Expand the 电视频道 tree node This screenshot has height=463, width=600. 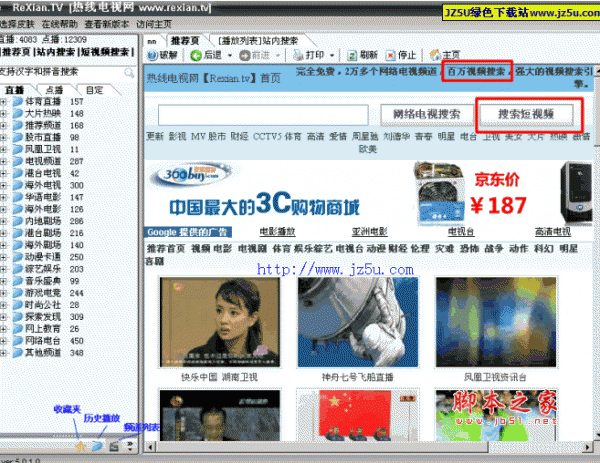pos(3,162)
